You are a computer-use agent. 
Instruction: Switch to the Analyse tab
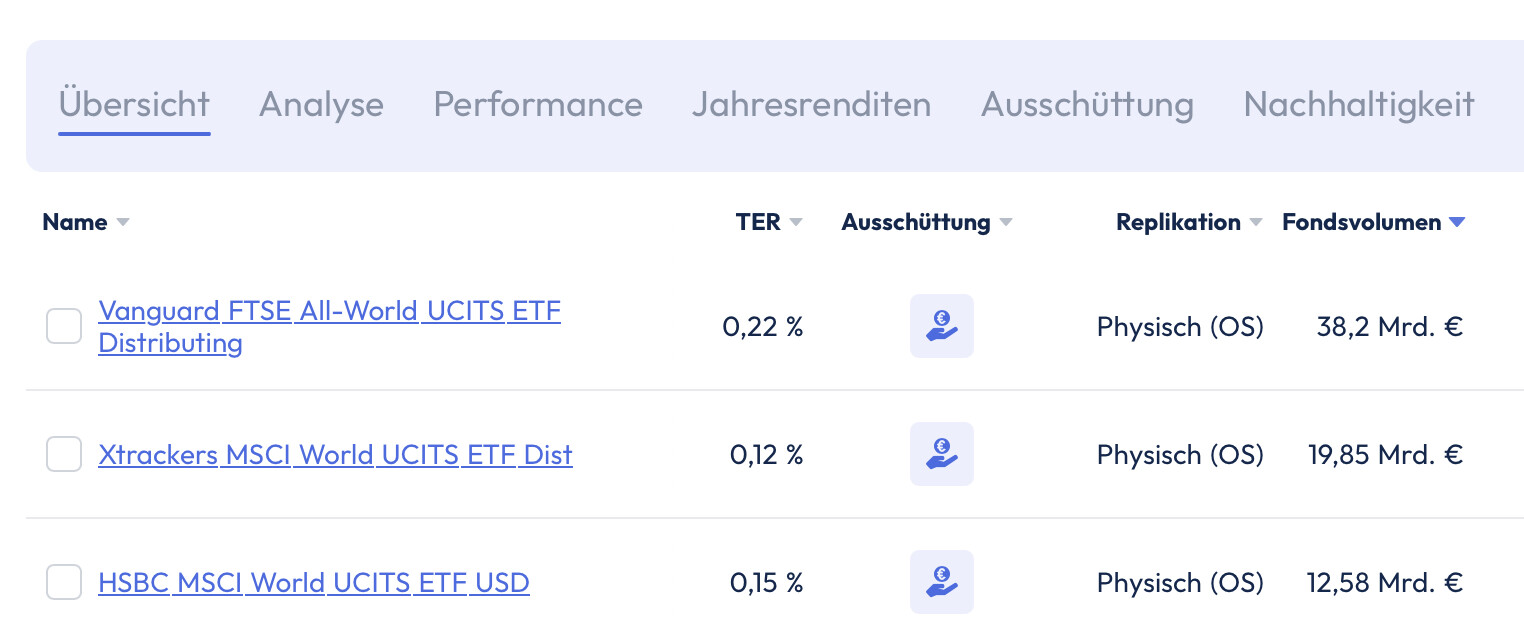tap(321, 105)
